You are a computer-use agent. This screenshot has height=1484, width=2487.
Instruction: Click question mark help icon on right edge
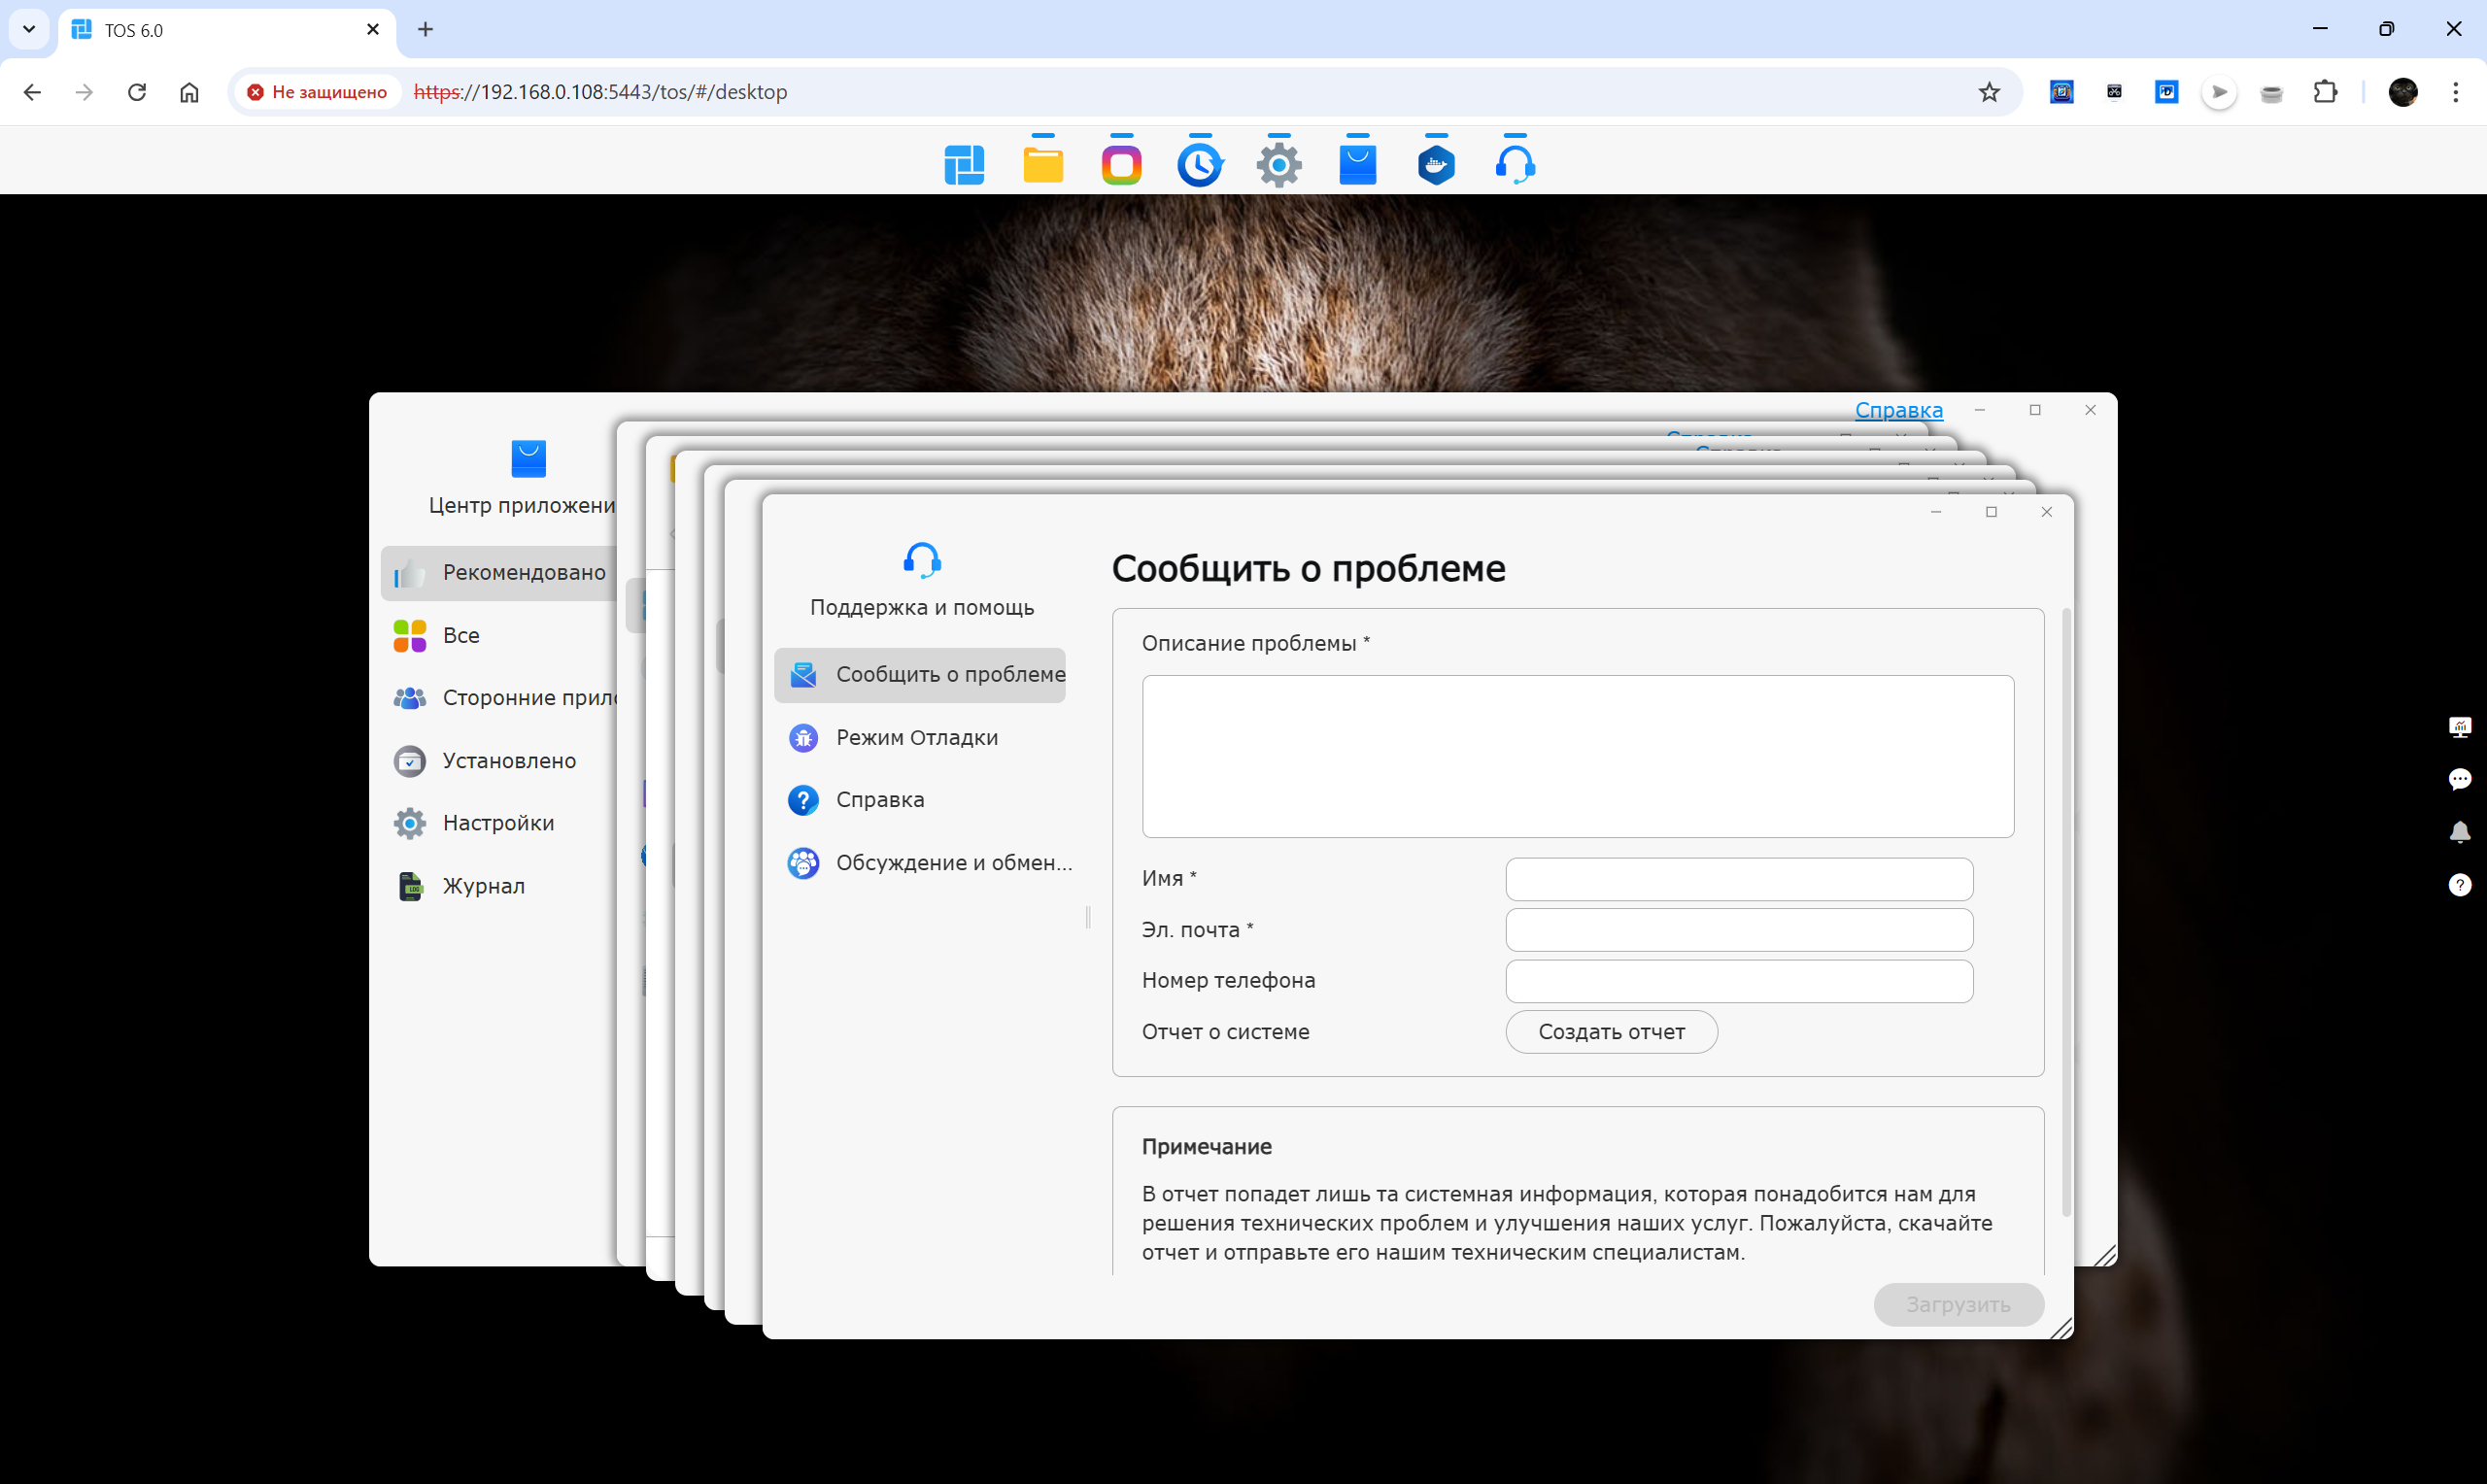coord(2459,885)
